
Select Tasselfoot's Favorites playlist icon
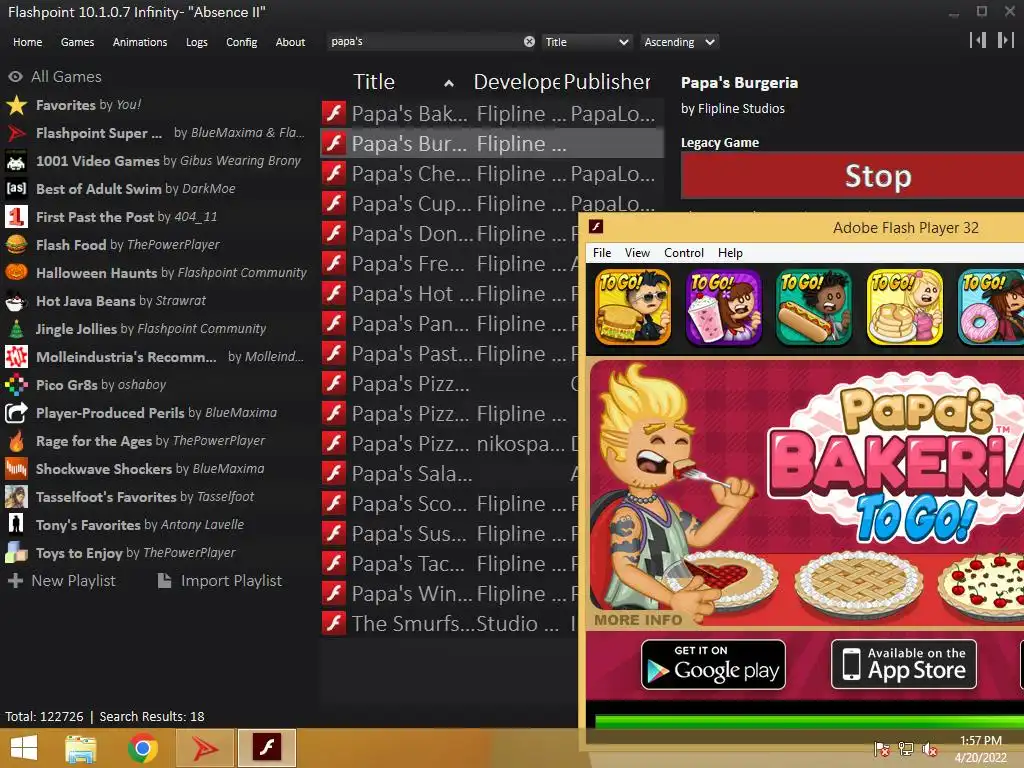(16, 497)
